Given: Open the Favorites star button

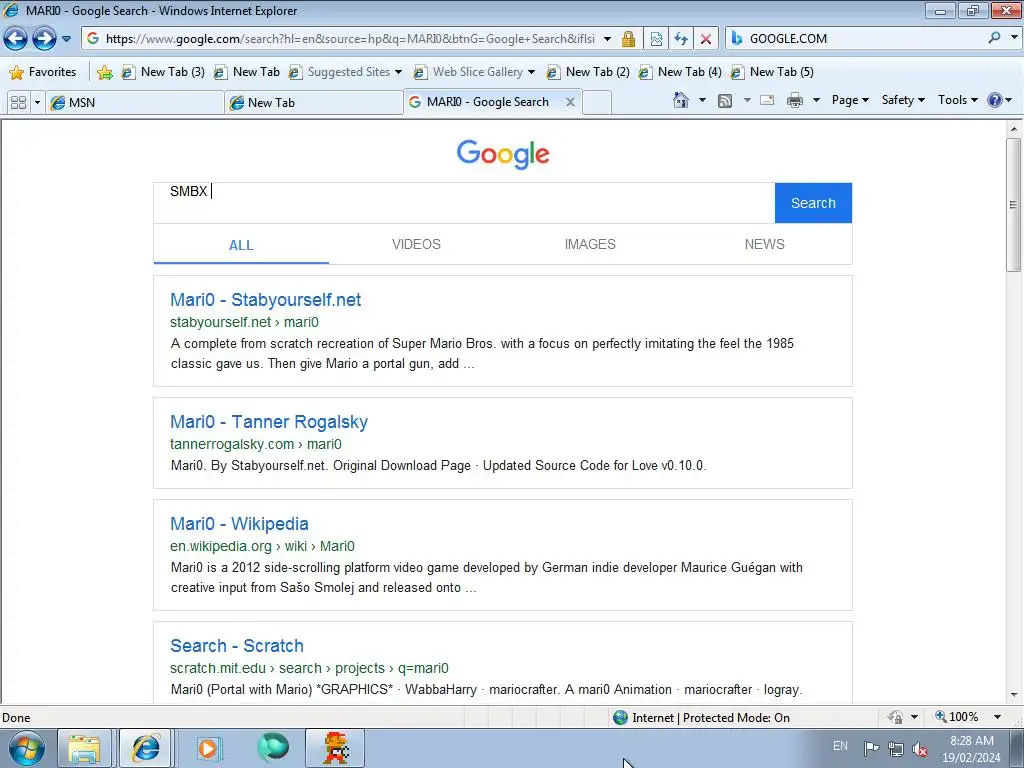Looking at the screenshot, I should [43, 72].
